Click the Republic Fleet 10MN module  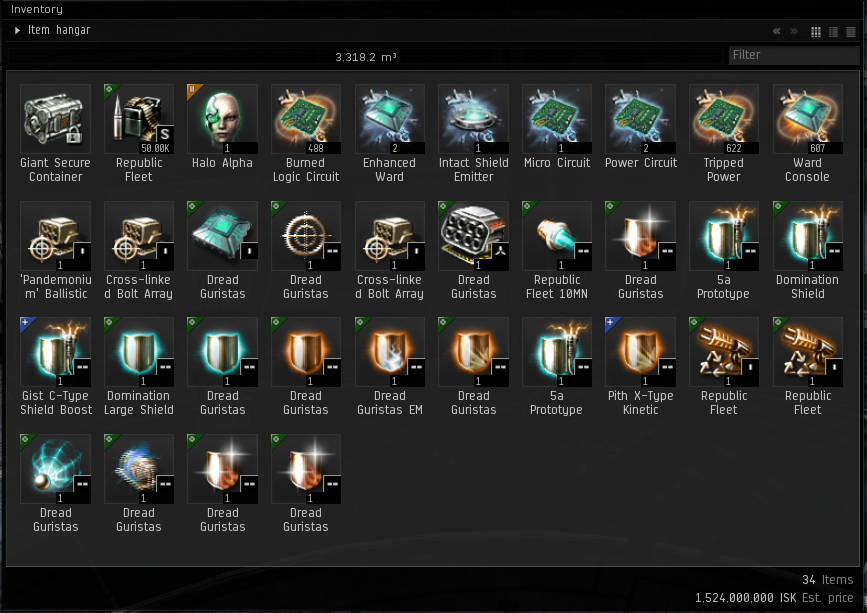click(557, 236)
